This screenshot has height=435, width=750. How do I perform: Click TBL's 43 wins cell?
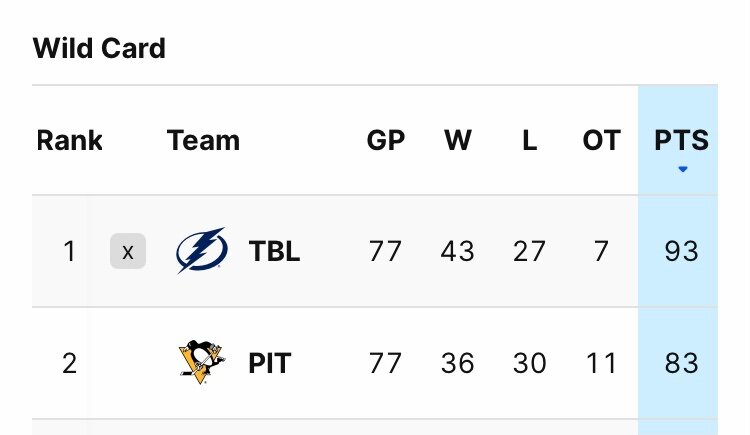click(457, 251)
